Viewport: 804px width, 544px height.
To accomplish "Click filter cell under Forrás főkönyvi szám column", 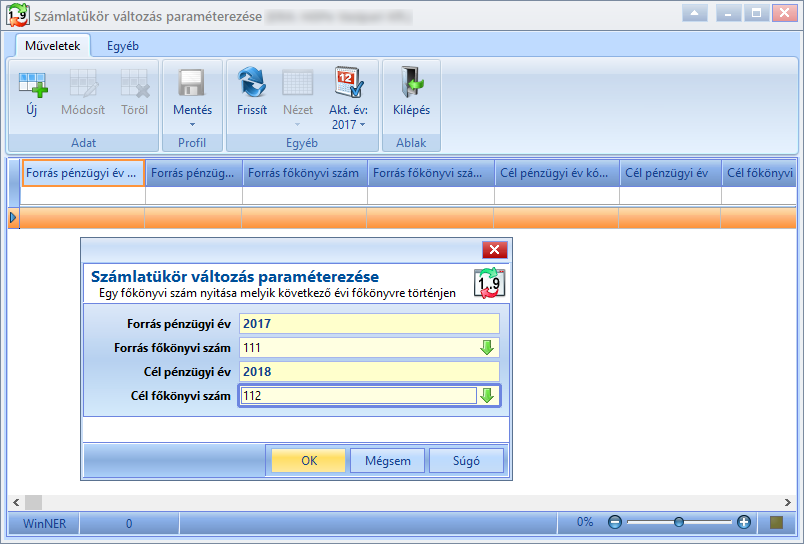I will tap(305, 195).
